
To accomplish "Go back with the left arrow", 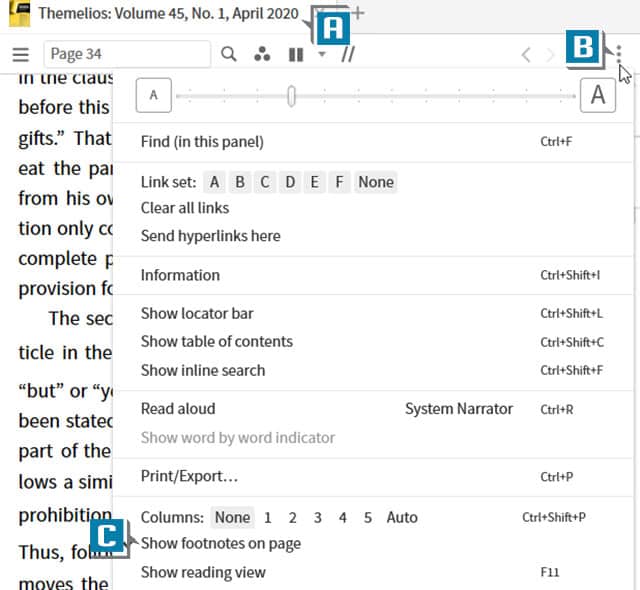I will pos(526,54).
